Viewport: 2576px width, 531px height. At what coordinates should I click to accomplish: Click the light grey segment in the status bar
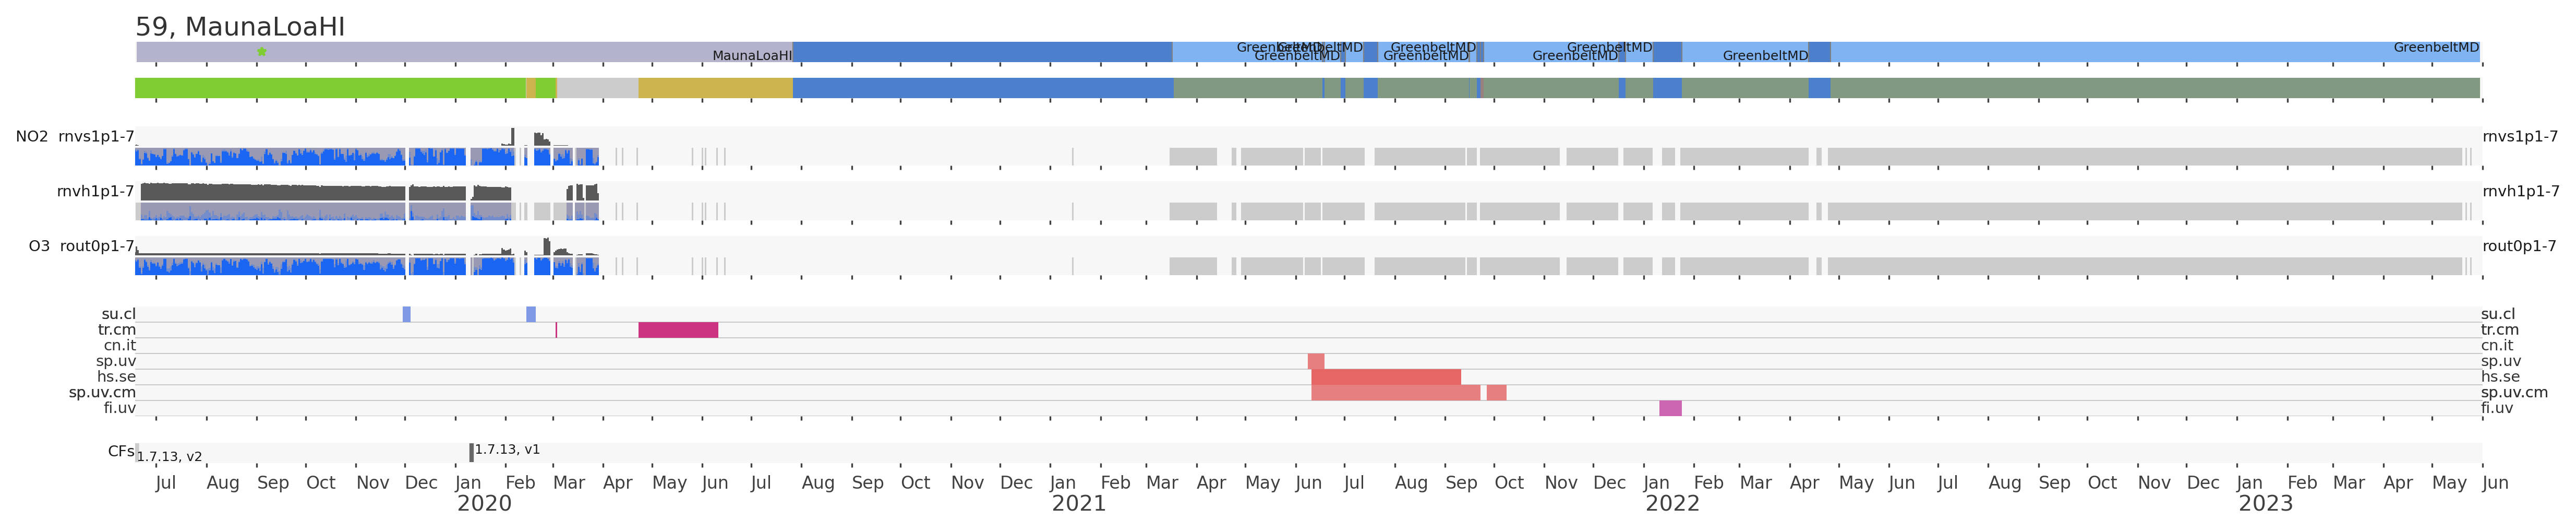pyautogui.click(x=597, y=88)
